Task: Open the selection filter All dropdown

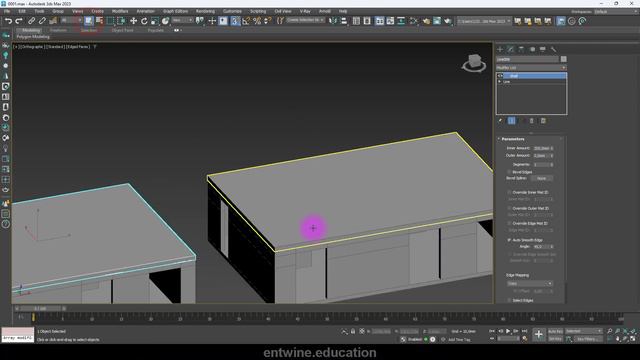Action: coord(71,20)
